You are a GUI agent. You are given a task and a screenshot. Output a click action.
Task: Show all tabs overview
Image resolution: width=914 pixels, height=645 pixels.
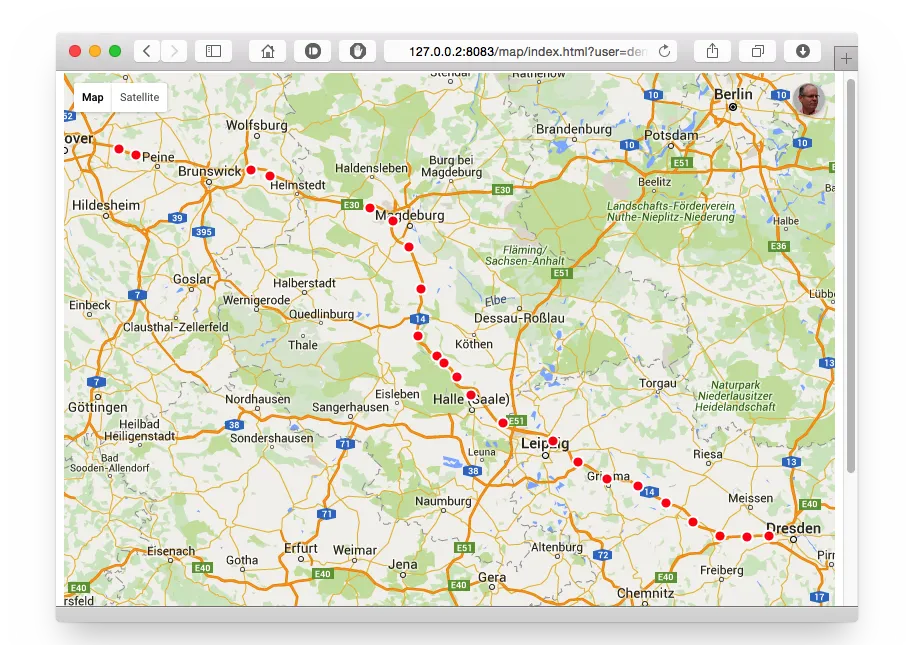[x=757, y=51]
